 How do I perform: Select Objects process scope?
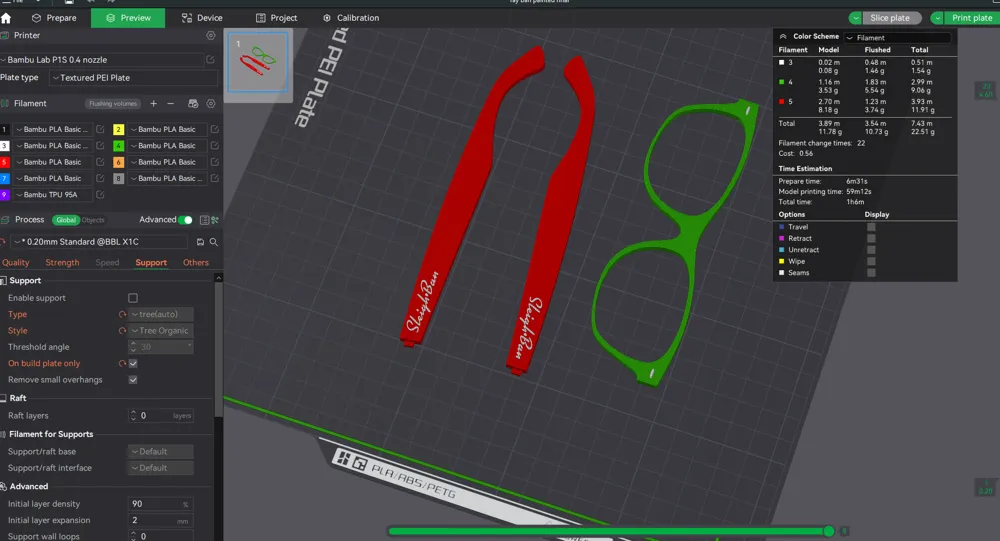pos(93,220)
